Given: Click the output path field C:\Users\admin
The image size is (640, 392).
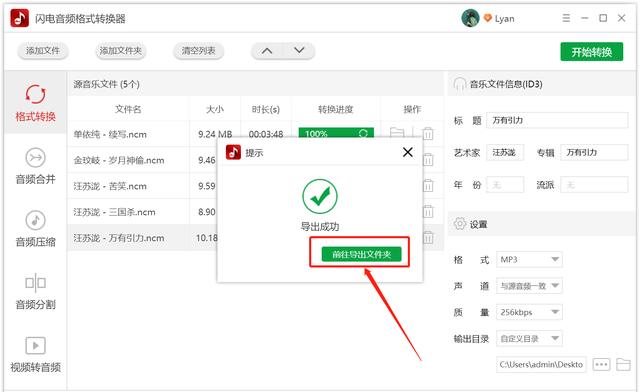Looking at the screenshot, I should click(x=541, y=365).
